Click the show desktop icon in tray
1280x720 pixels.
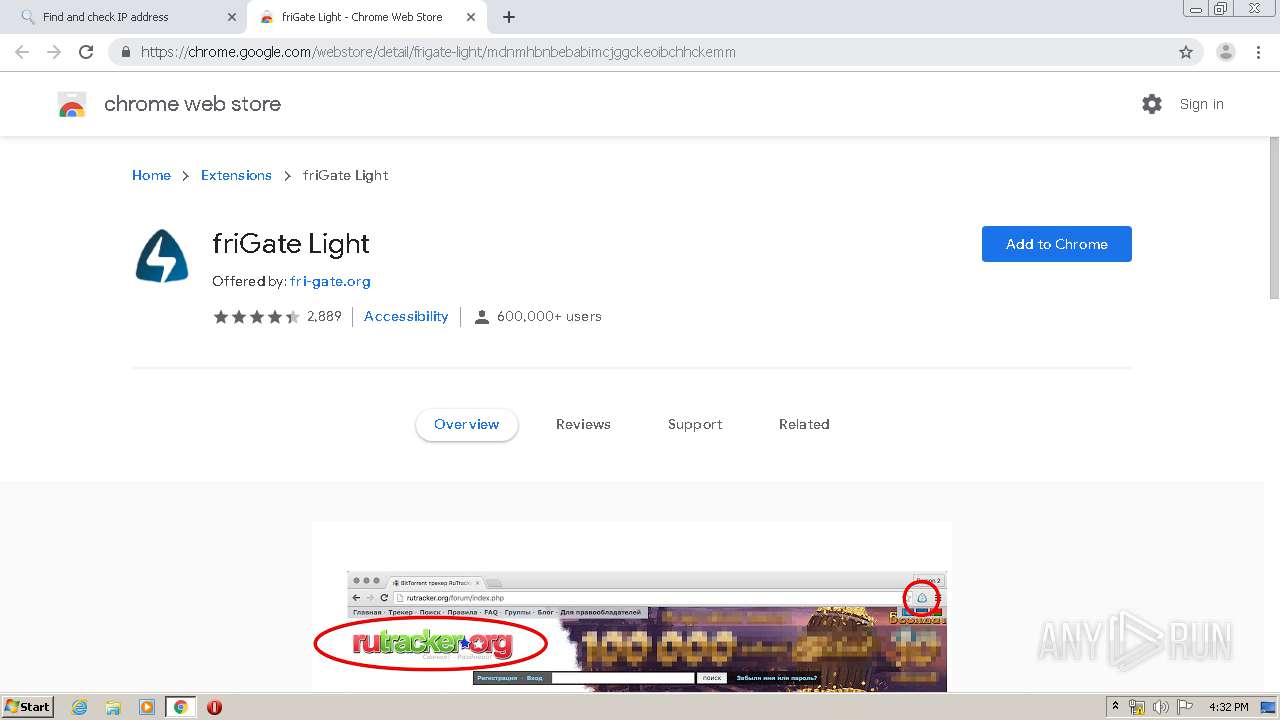1268,707
